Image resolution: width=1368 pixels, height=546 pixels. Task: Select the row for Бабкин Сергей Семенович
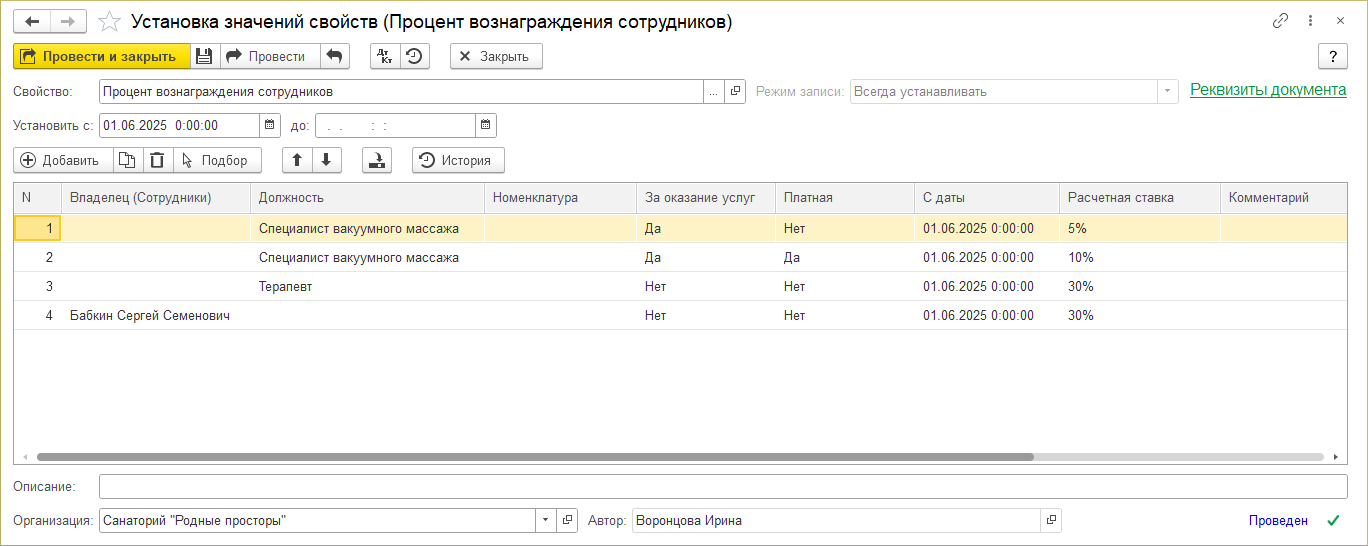(150, 316)
